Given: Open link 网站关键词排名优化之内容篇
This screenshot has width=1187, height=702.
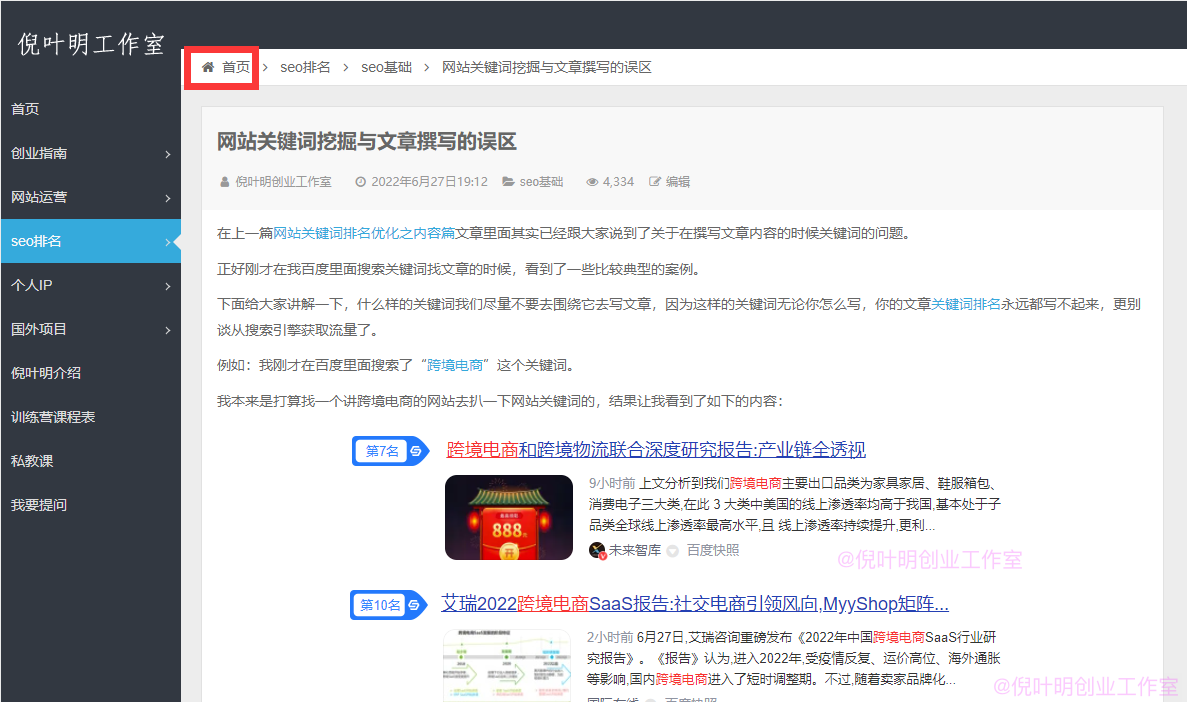Looking at the screenshot, I should point(363,233).
